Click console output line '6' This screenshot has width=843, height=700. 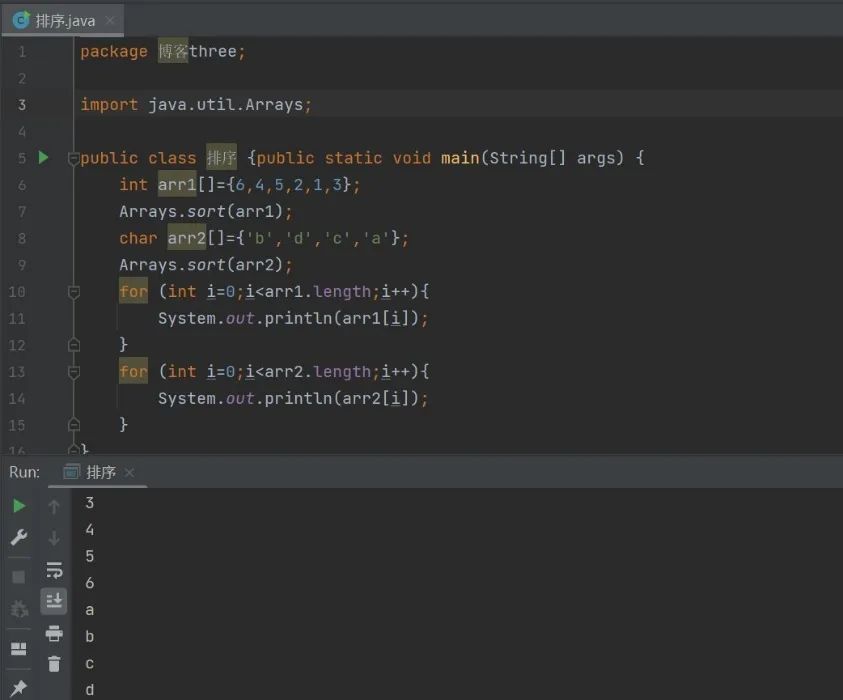tap(90, 583)
